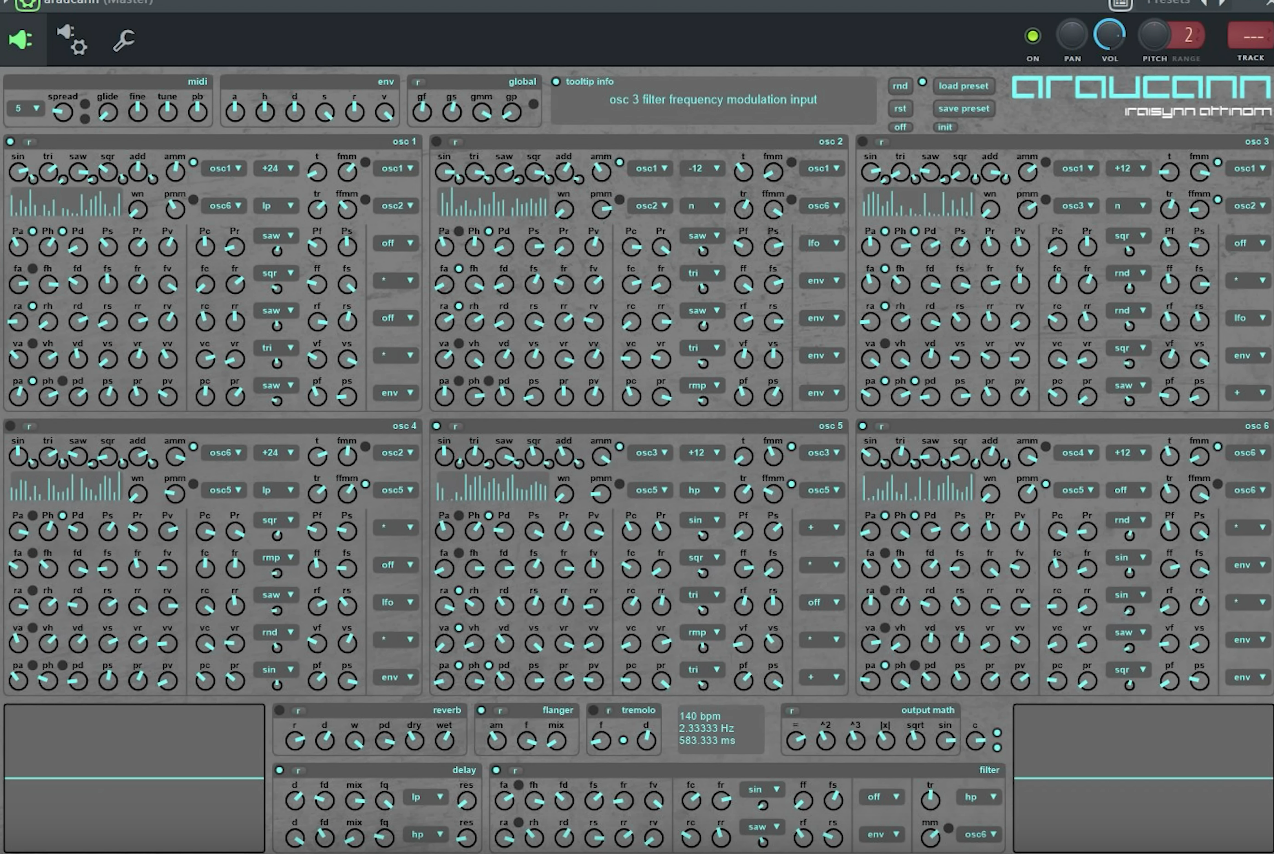Screen dimensions: 1274x854
Task: Toggle the filter section enable LED
Action: pyautogui.click(x=497, y=771)
